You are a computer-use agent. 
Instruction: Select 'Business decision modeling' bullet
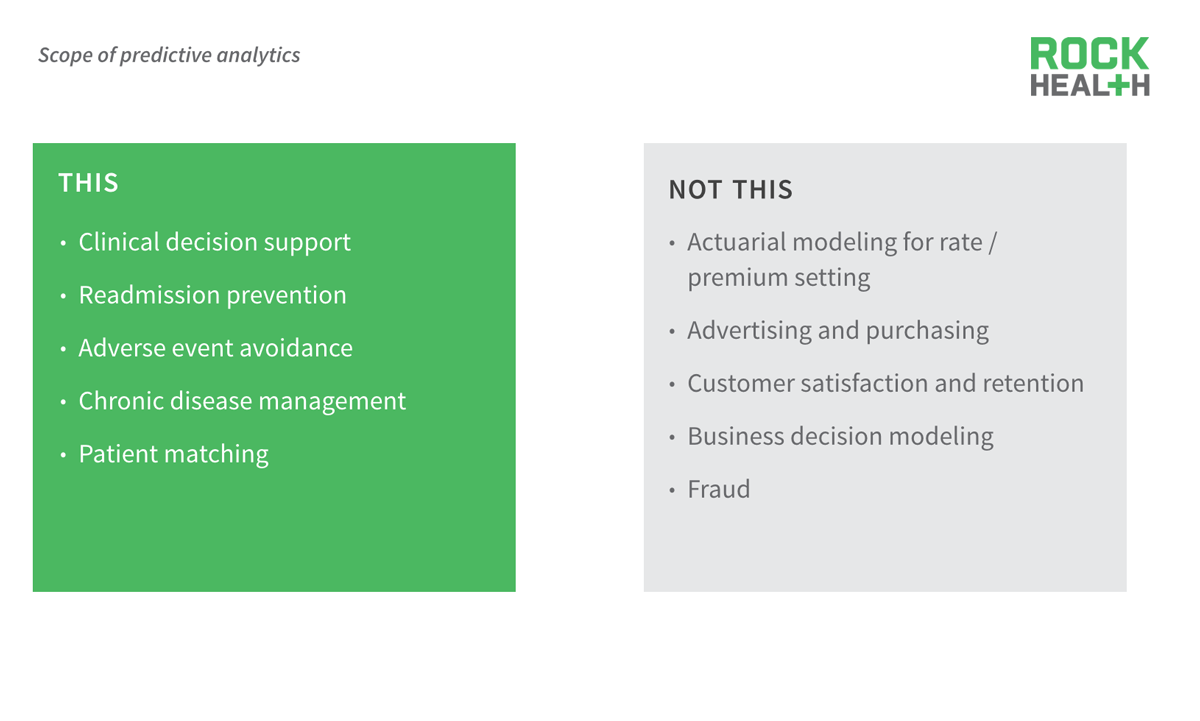[840, 436]
